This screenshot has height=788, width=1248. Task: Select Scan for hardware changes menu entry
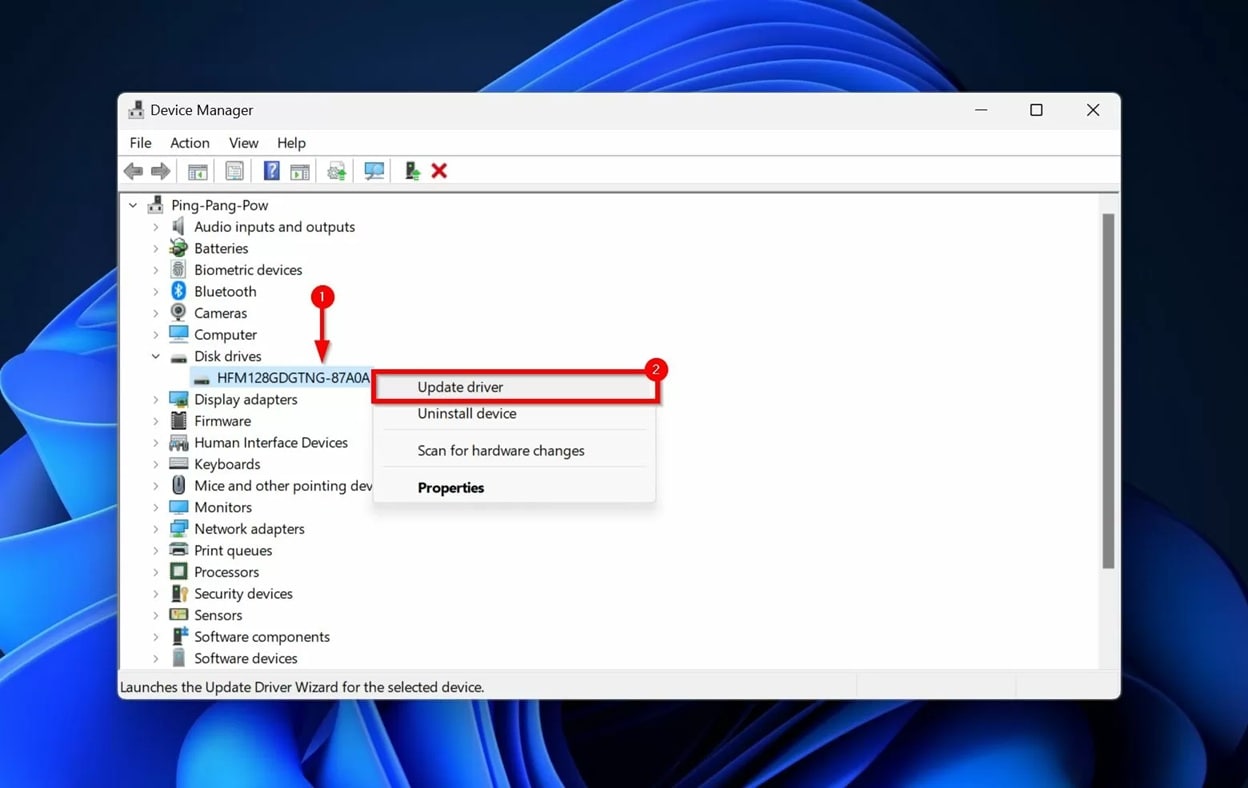[515, 450]
